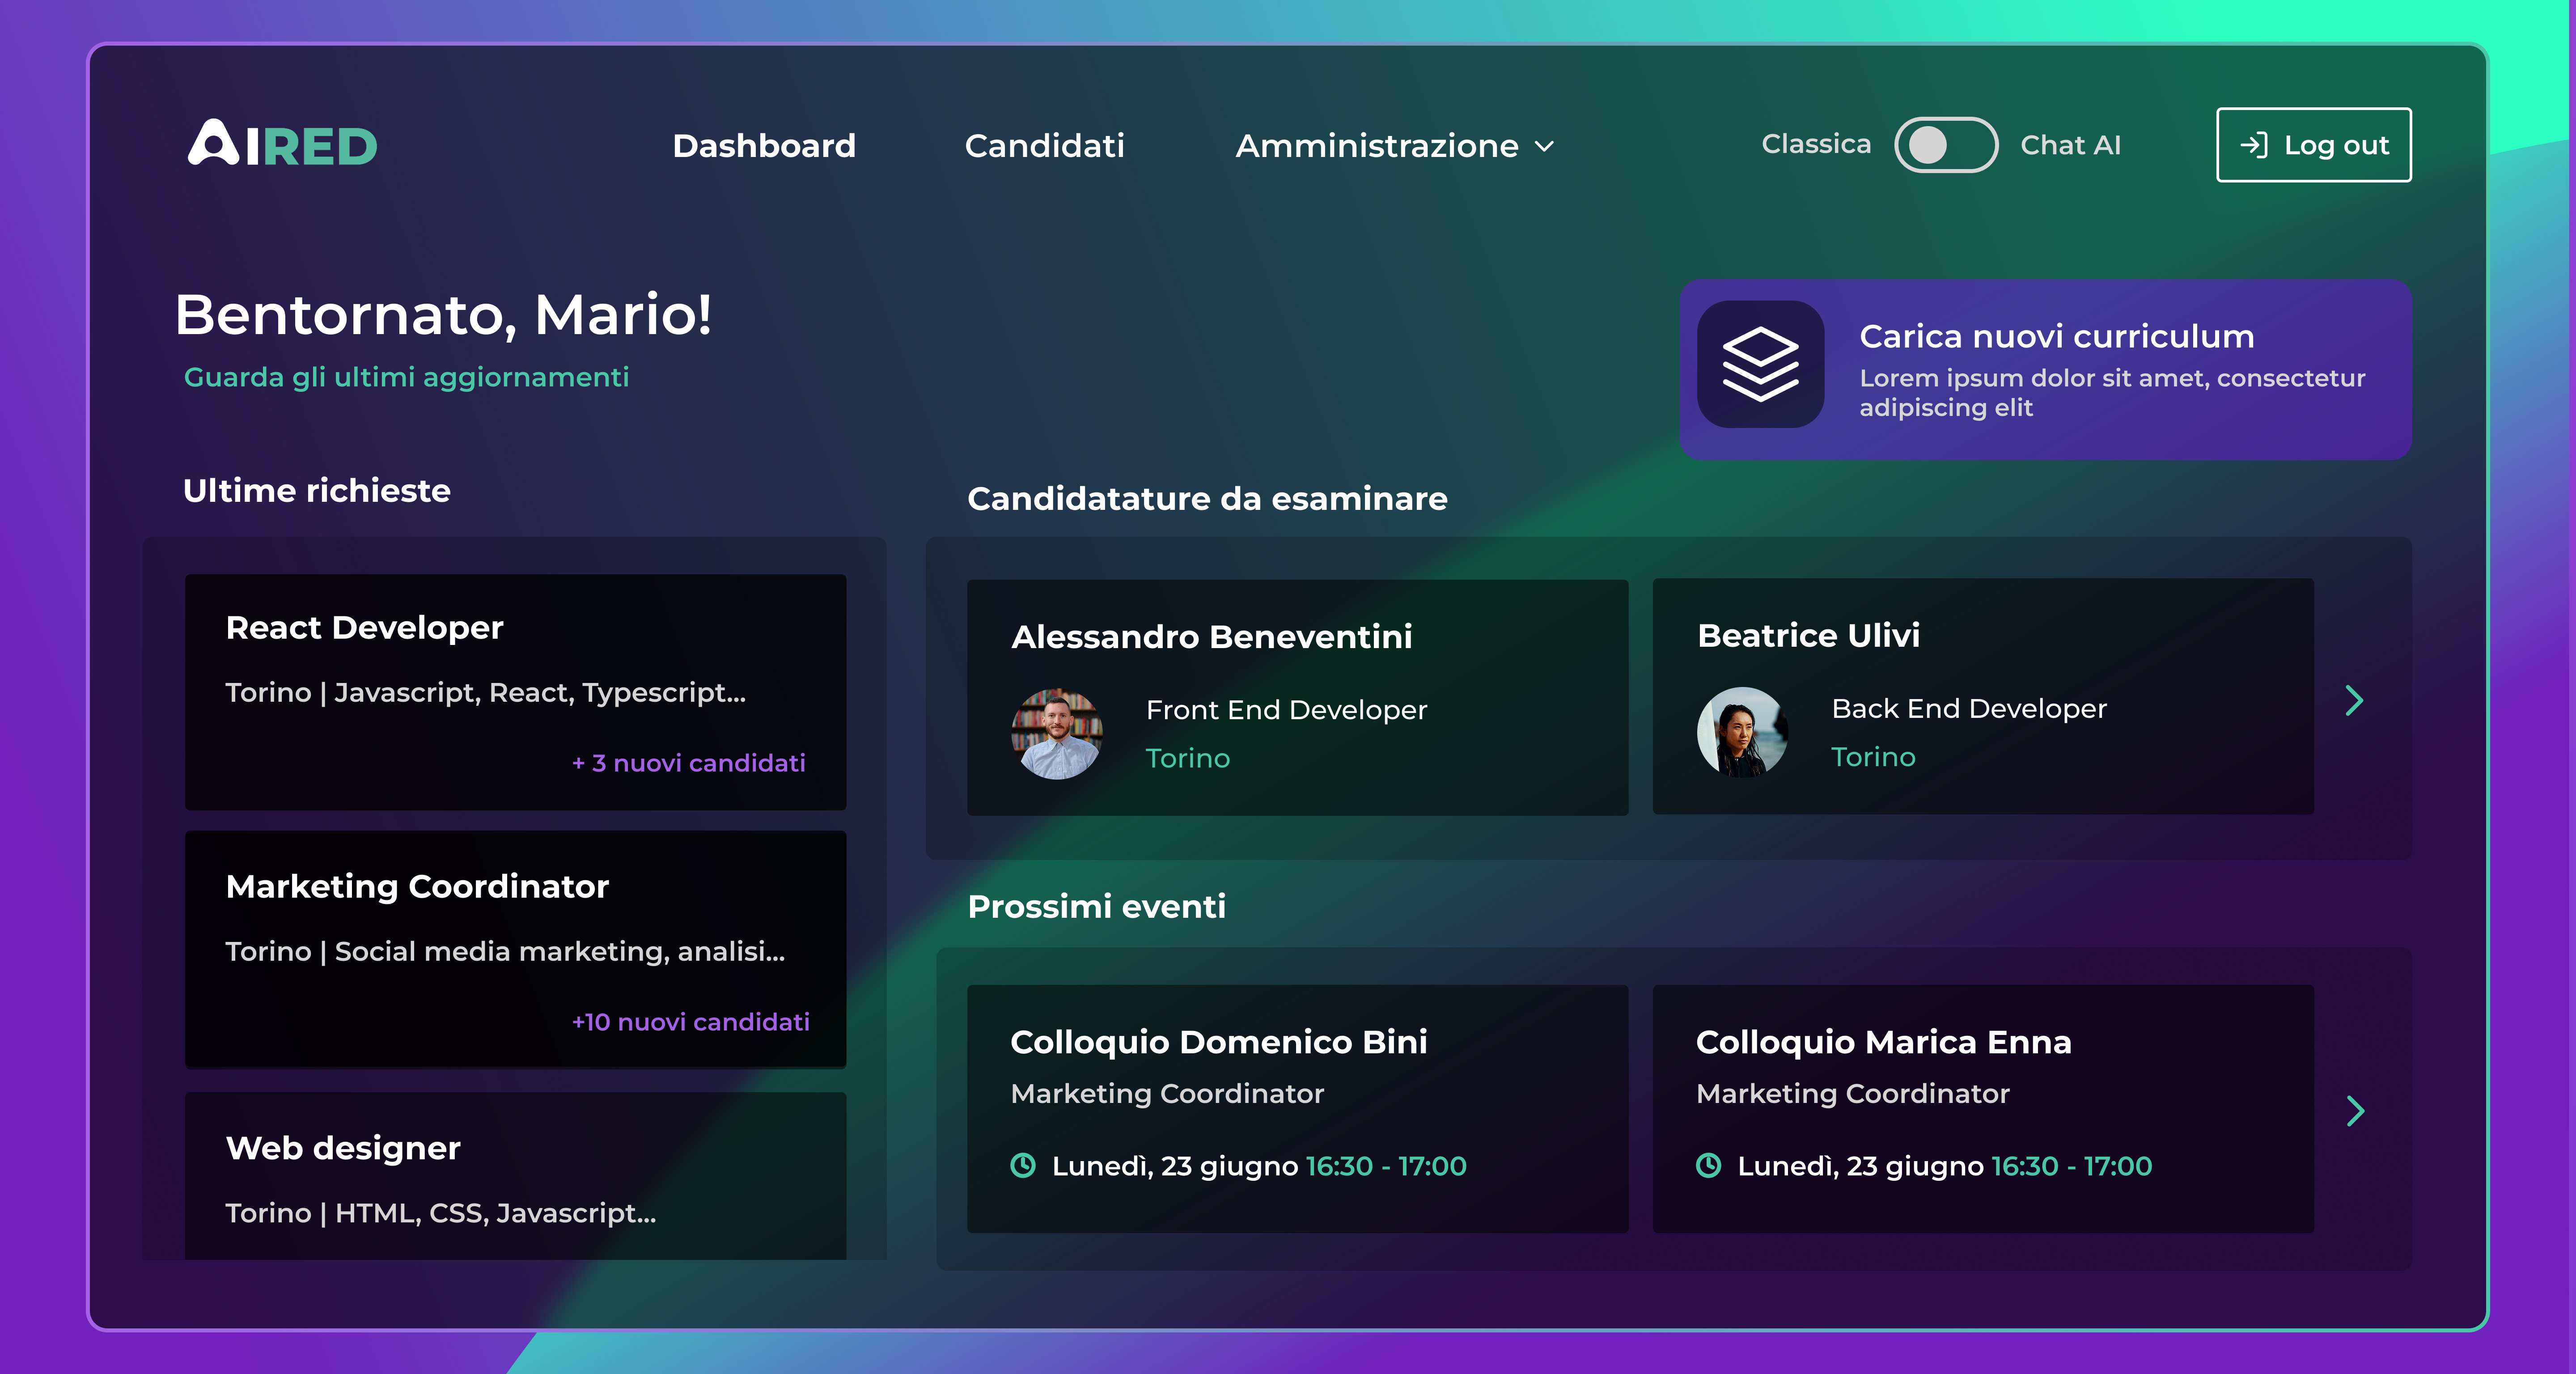Open the Beatrice Ulivi candidate name

(x=1809, y=635)
